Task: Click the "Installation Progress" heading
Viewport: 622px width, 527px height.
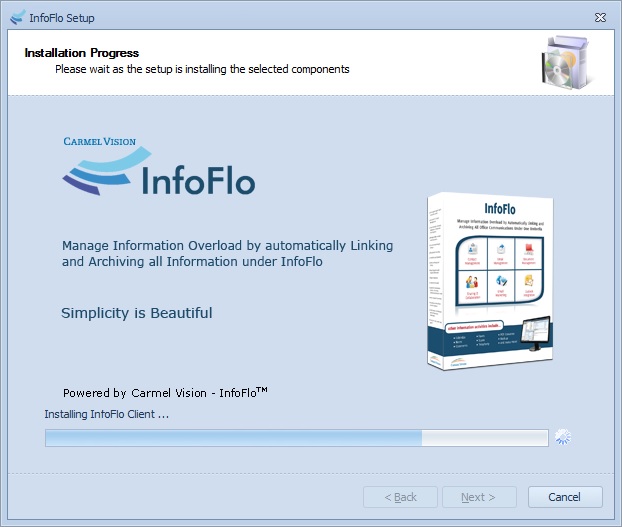Action: click(82, 53)
